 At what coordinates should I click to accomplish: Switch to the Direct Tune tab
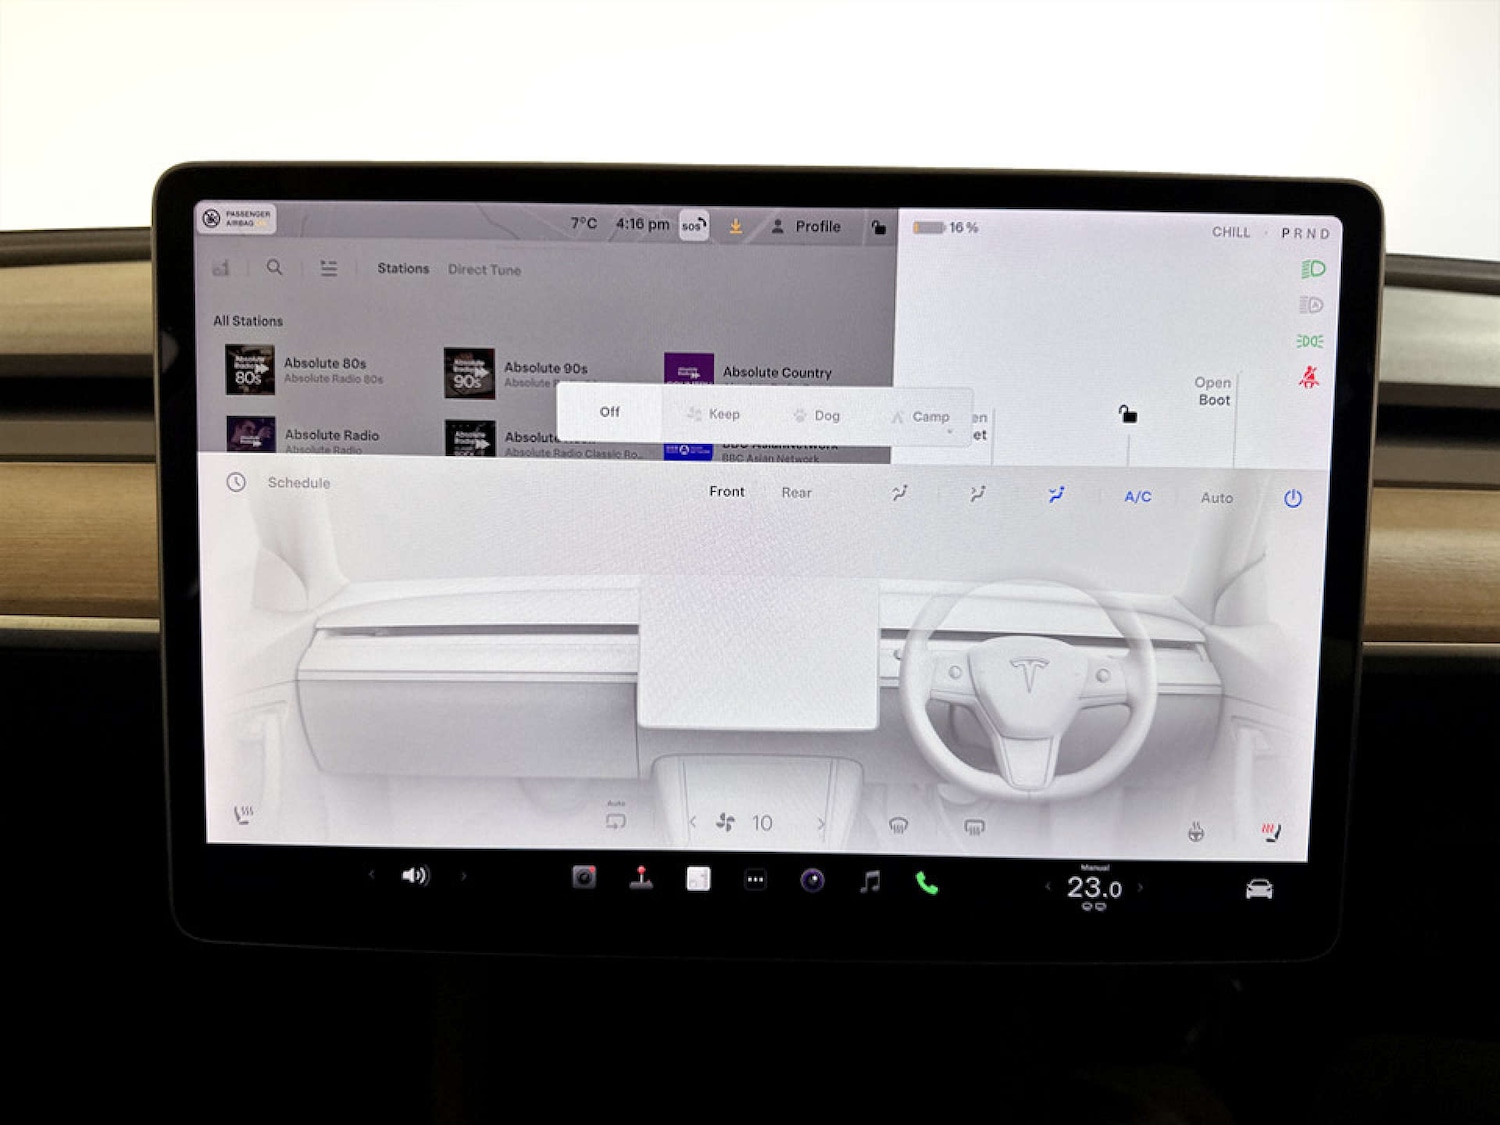484,269
